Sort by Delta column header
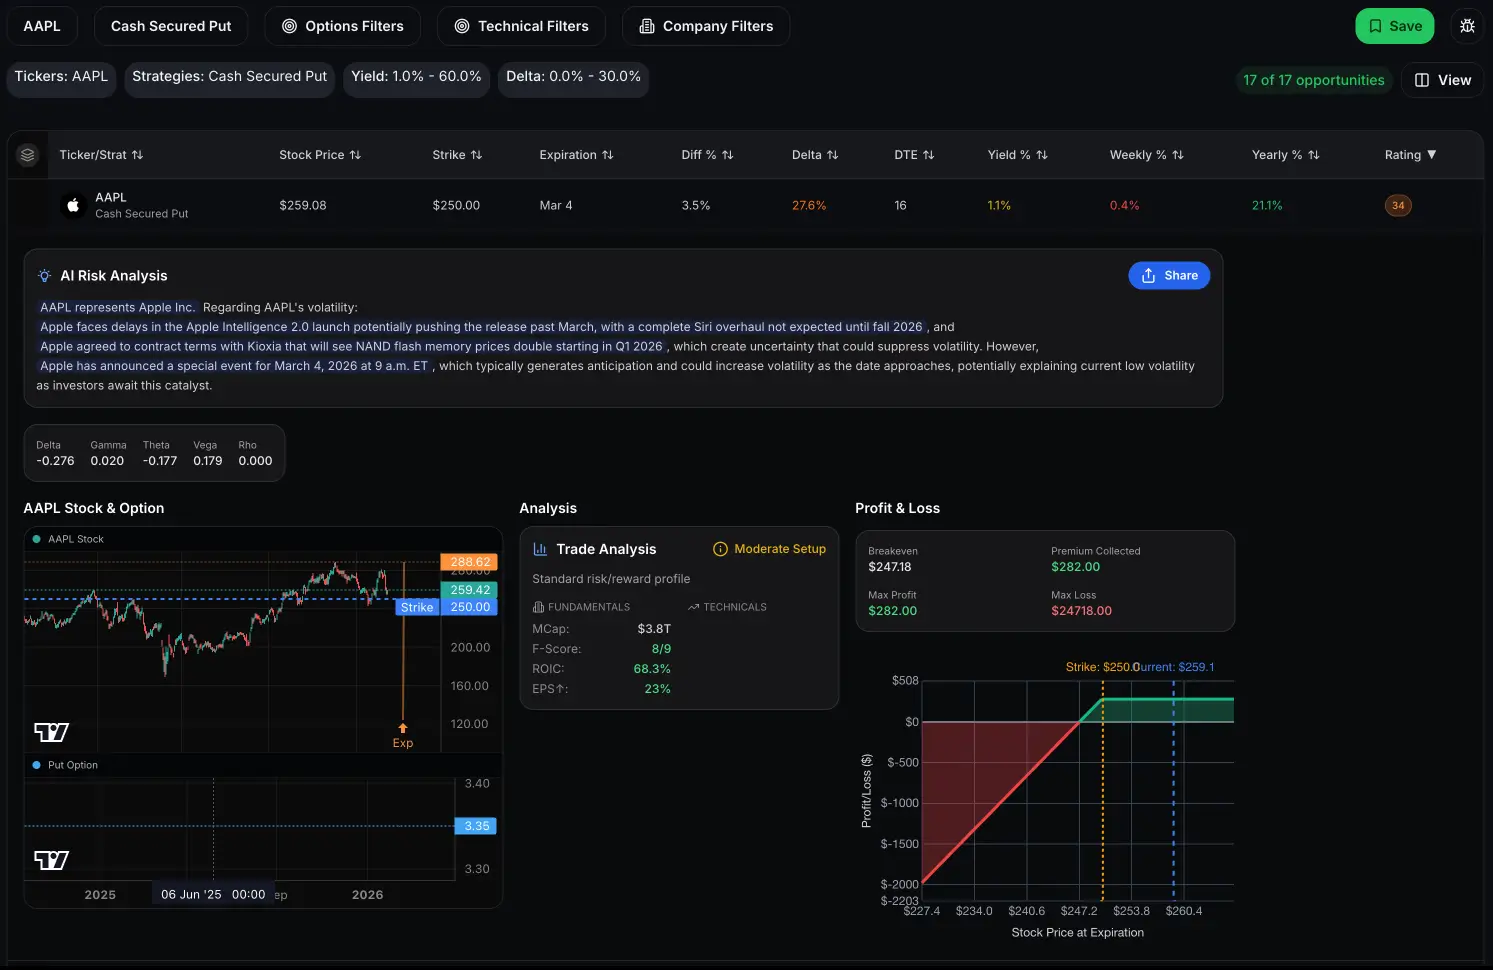This screenshot has width=1493, height=970. (815, 155)
